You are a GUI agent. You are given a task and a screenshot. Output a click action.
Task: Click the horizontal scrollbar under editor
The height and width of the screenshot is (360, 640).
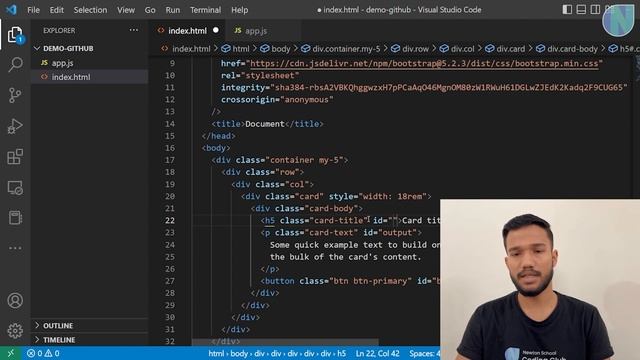click(x=285, y=341)
